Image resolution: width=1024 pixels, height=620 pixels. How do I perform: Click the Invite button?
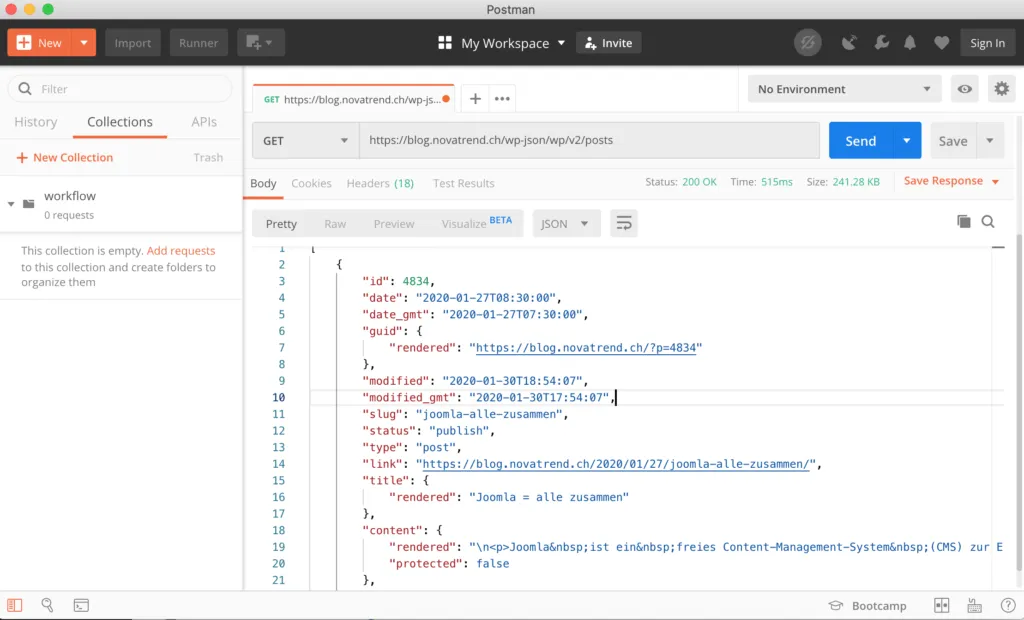coord(609,42)
